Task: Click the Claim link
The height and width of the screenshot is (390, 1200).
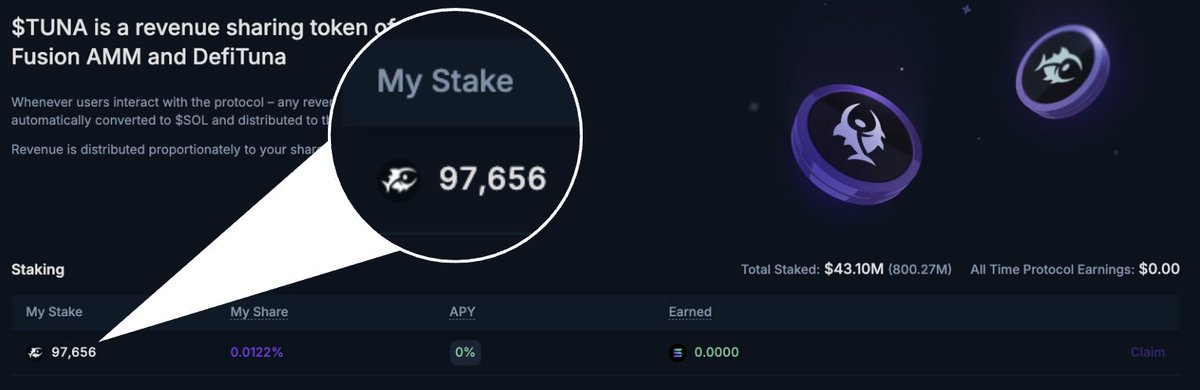Action: 1147,352
